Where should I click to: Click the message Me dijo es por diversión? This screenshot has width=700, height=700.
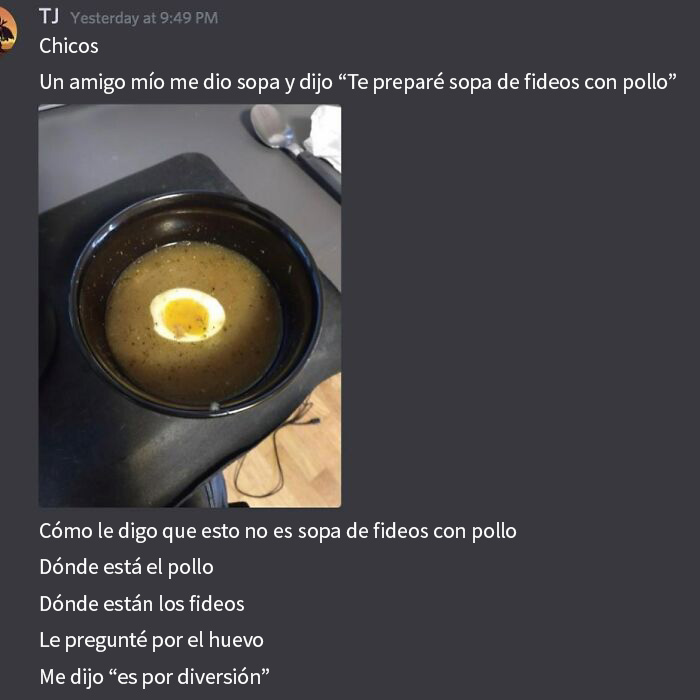tap(154, 677)
